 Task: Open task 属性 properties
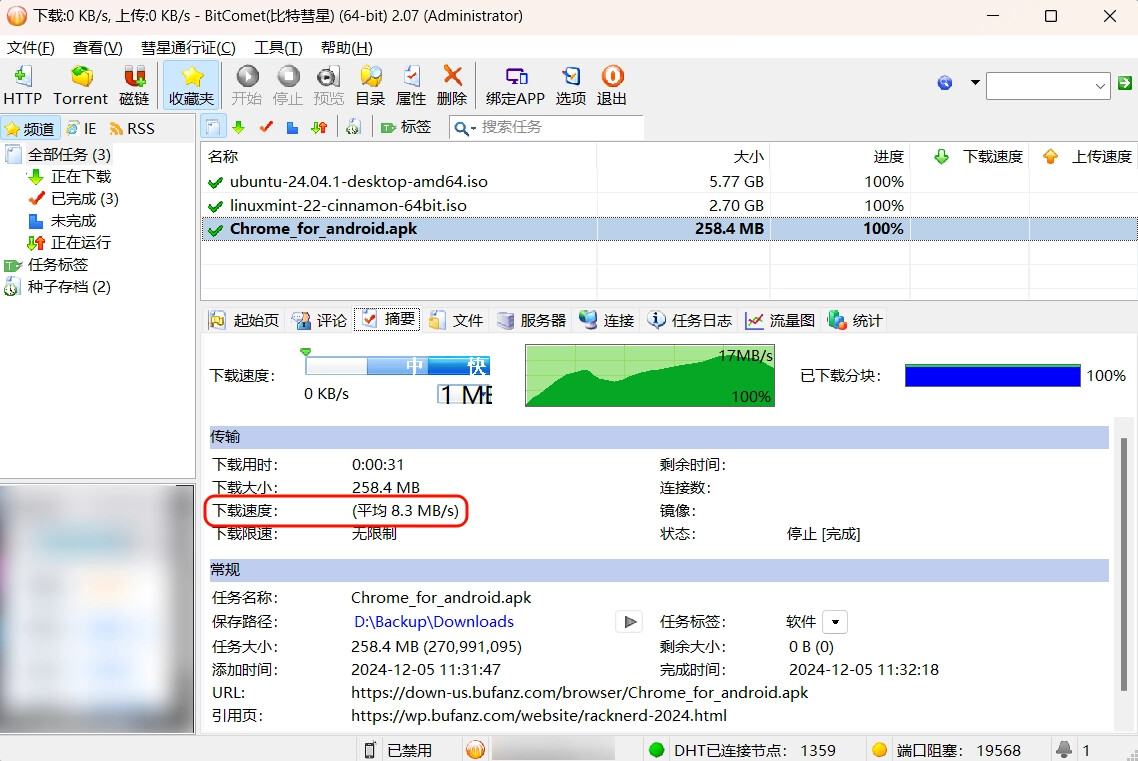pyautogui.click(x=411, y=86)
